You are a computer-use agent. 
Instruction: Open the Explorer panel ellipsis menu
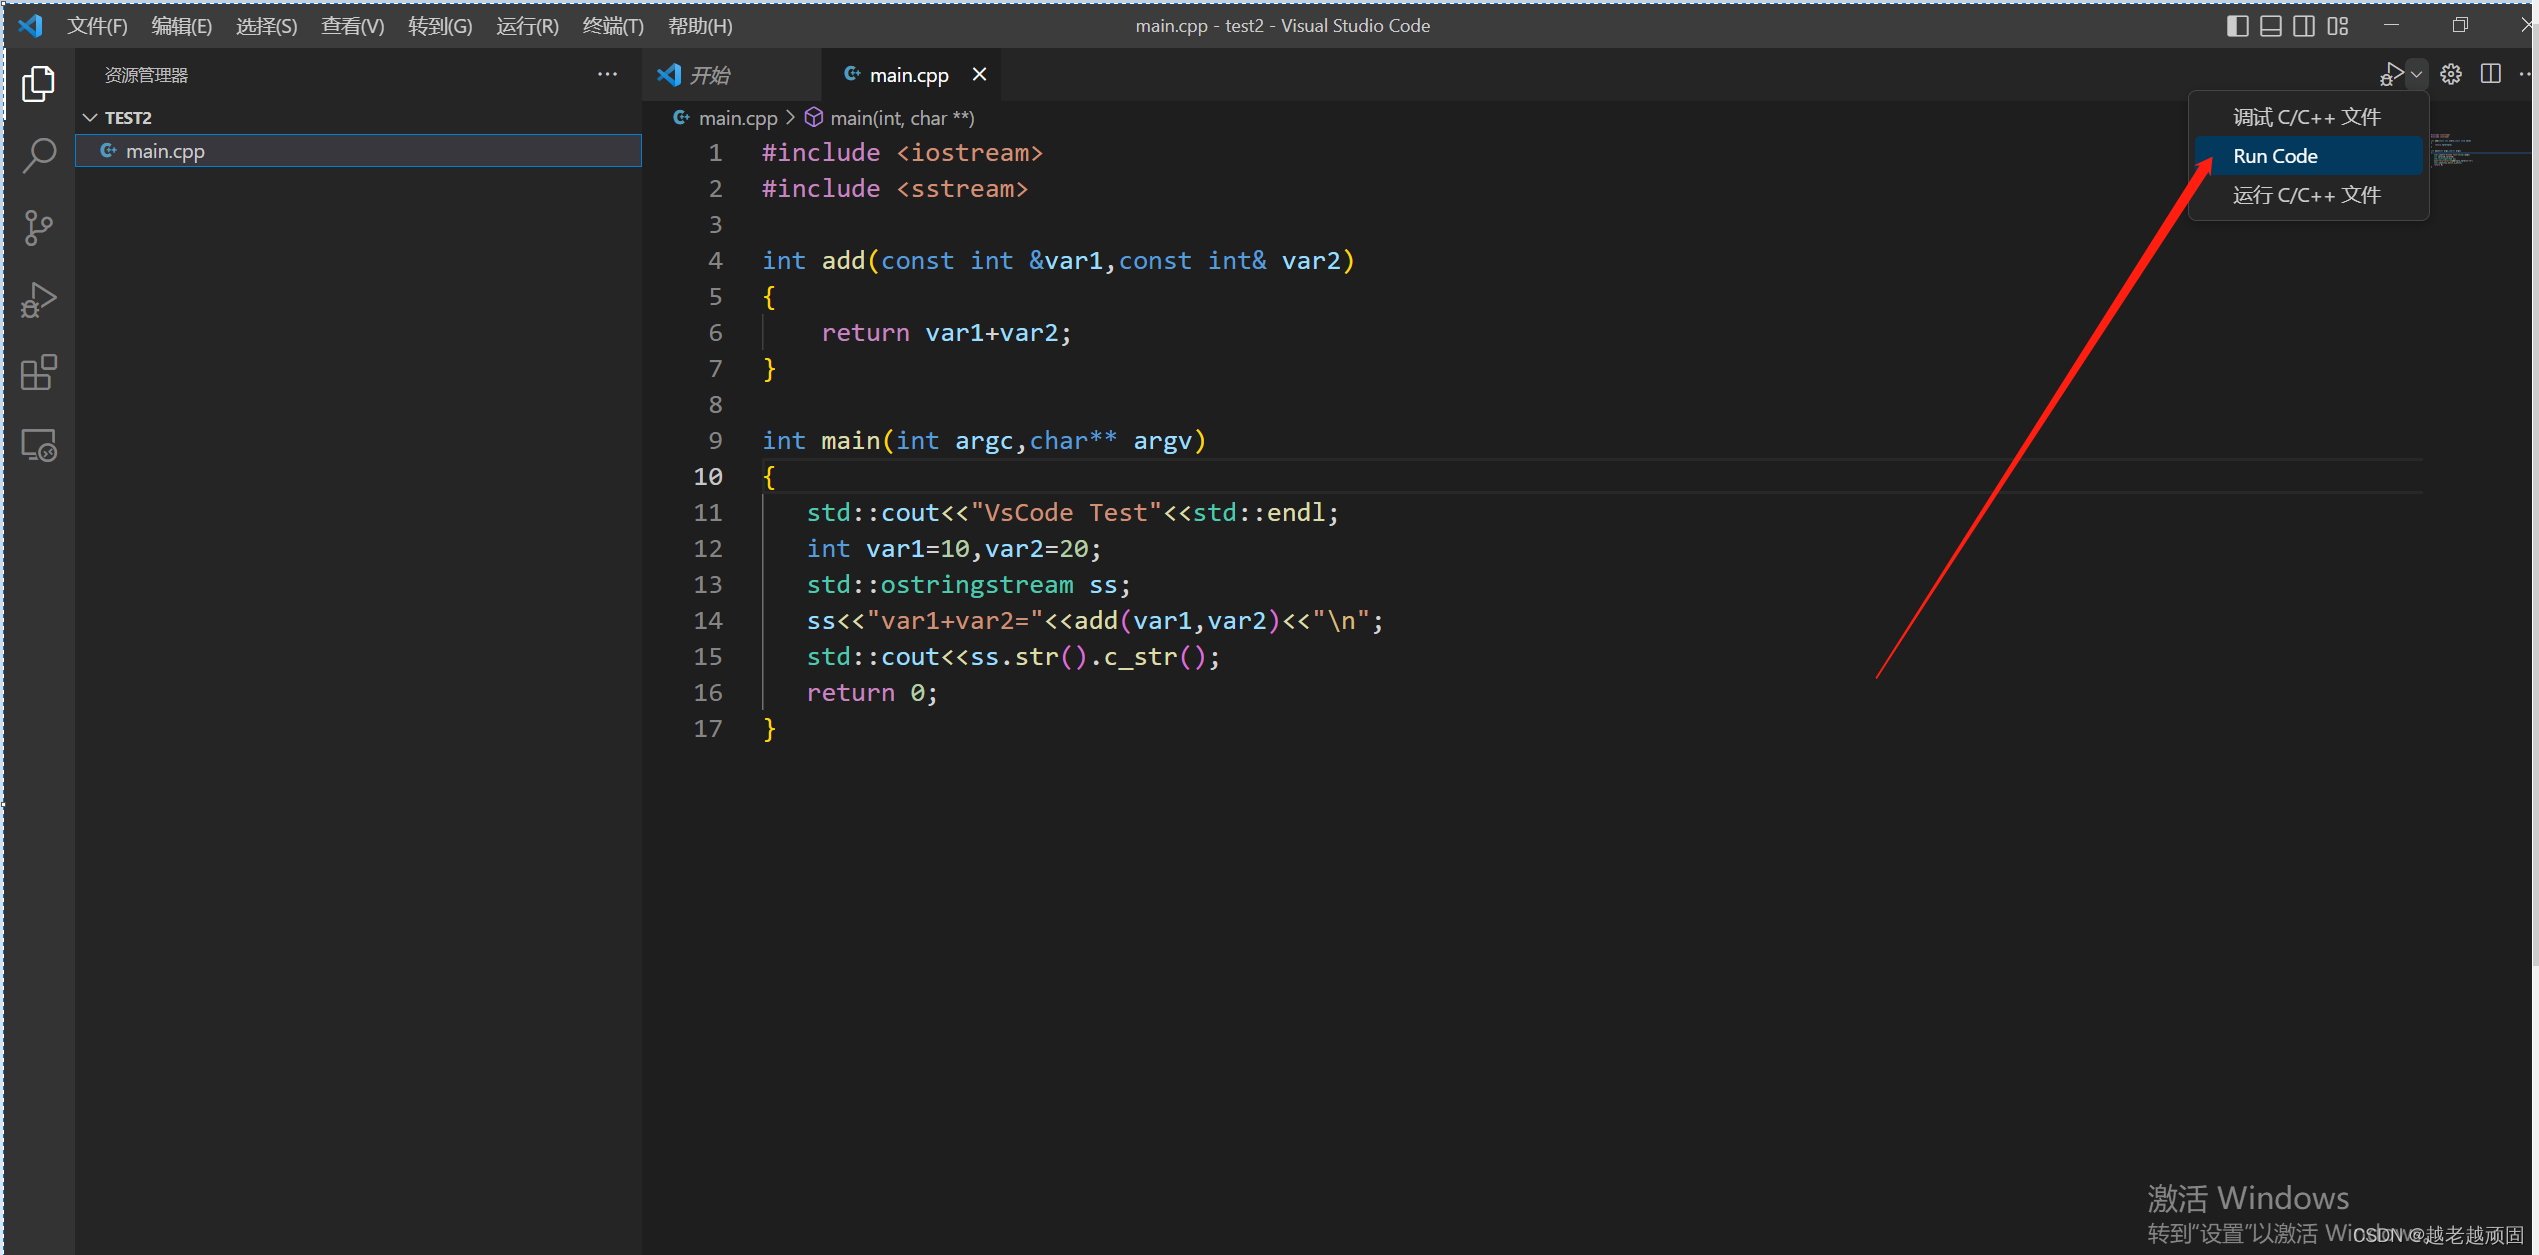tap(607, 74)
